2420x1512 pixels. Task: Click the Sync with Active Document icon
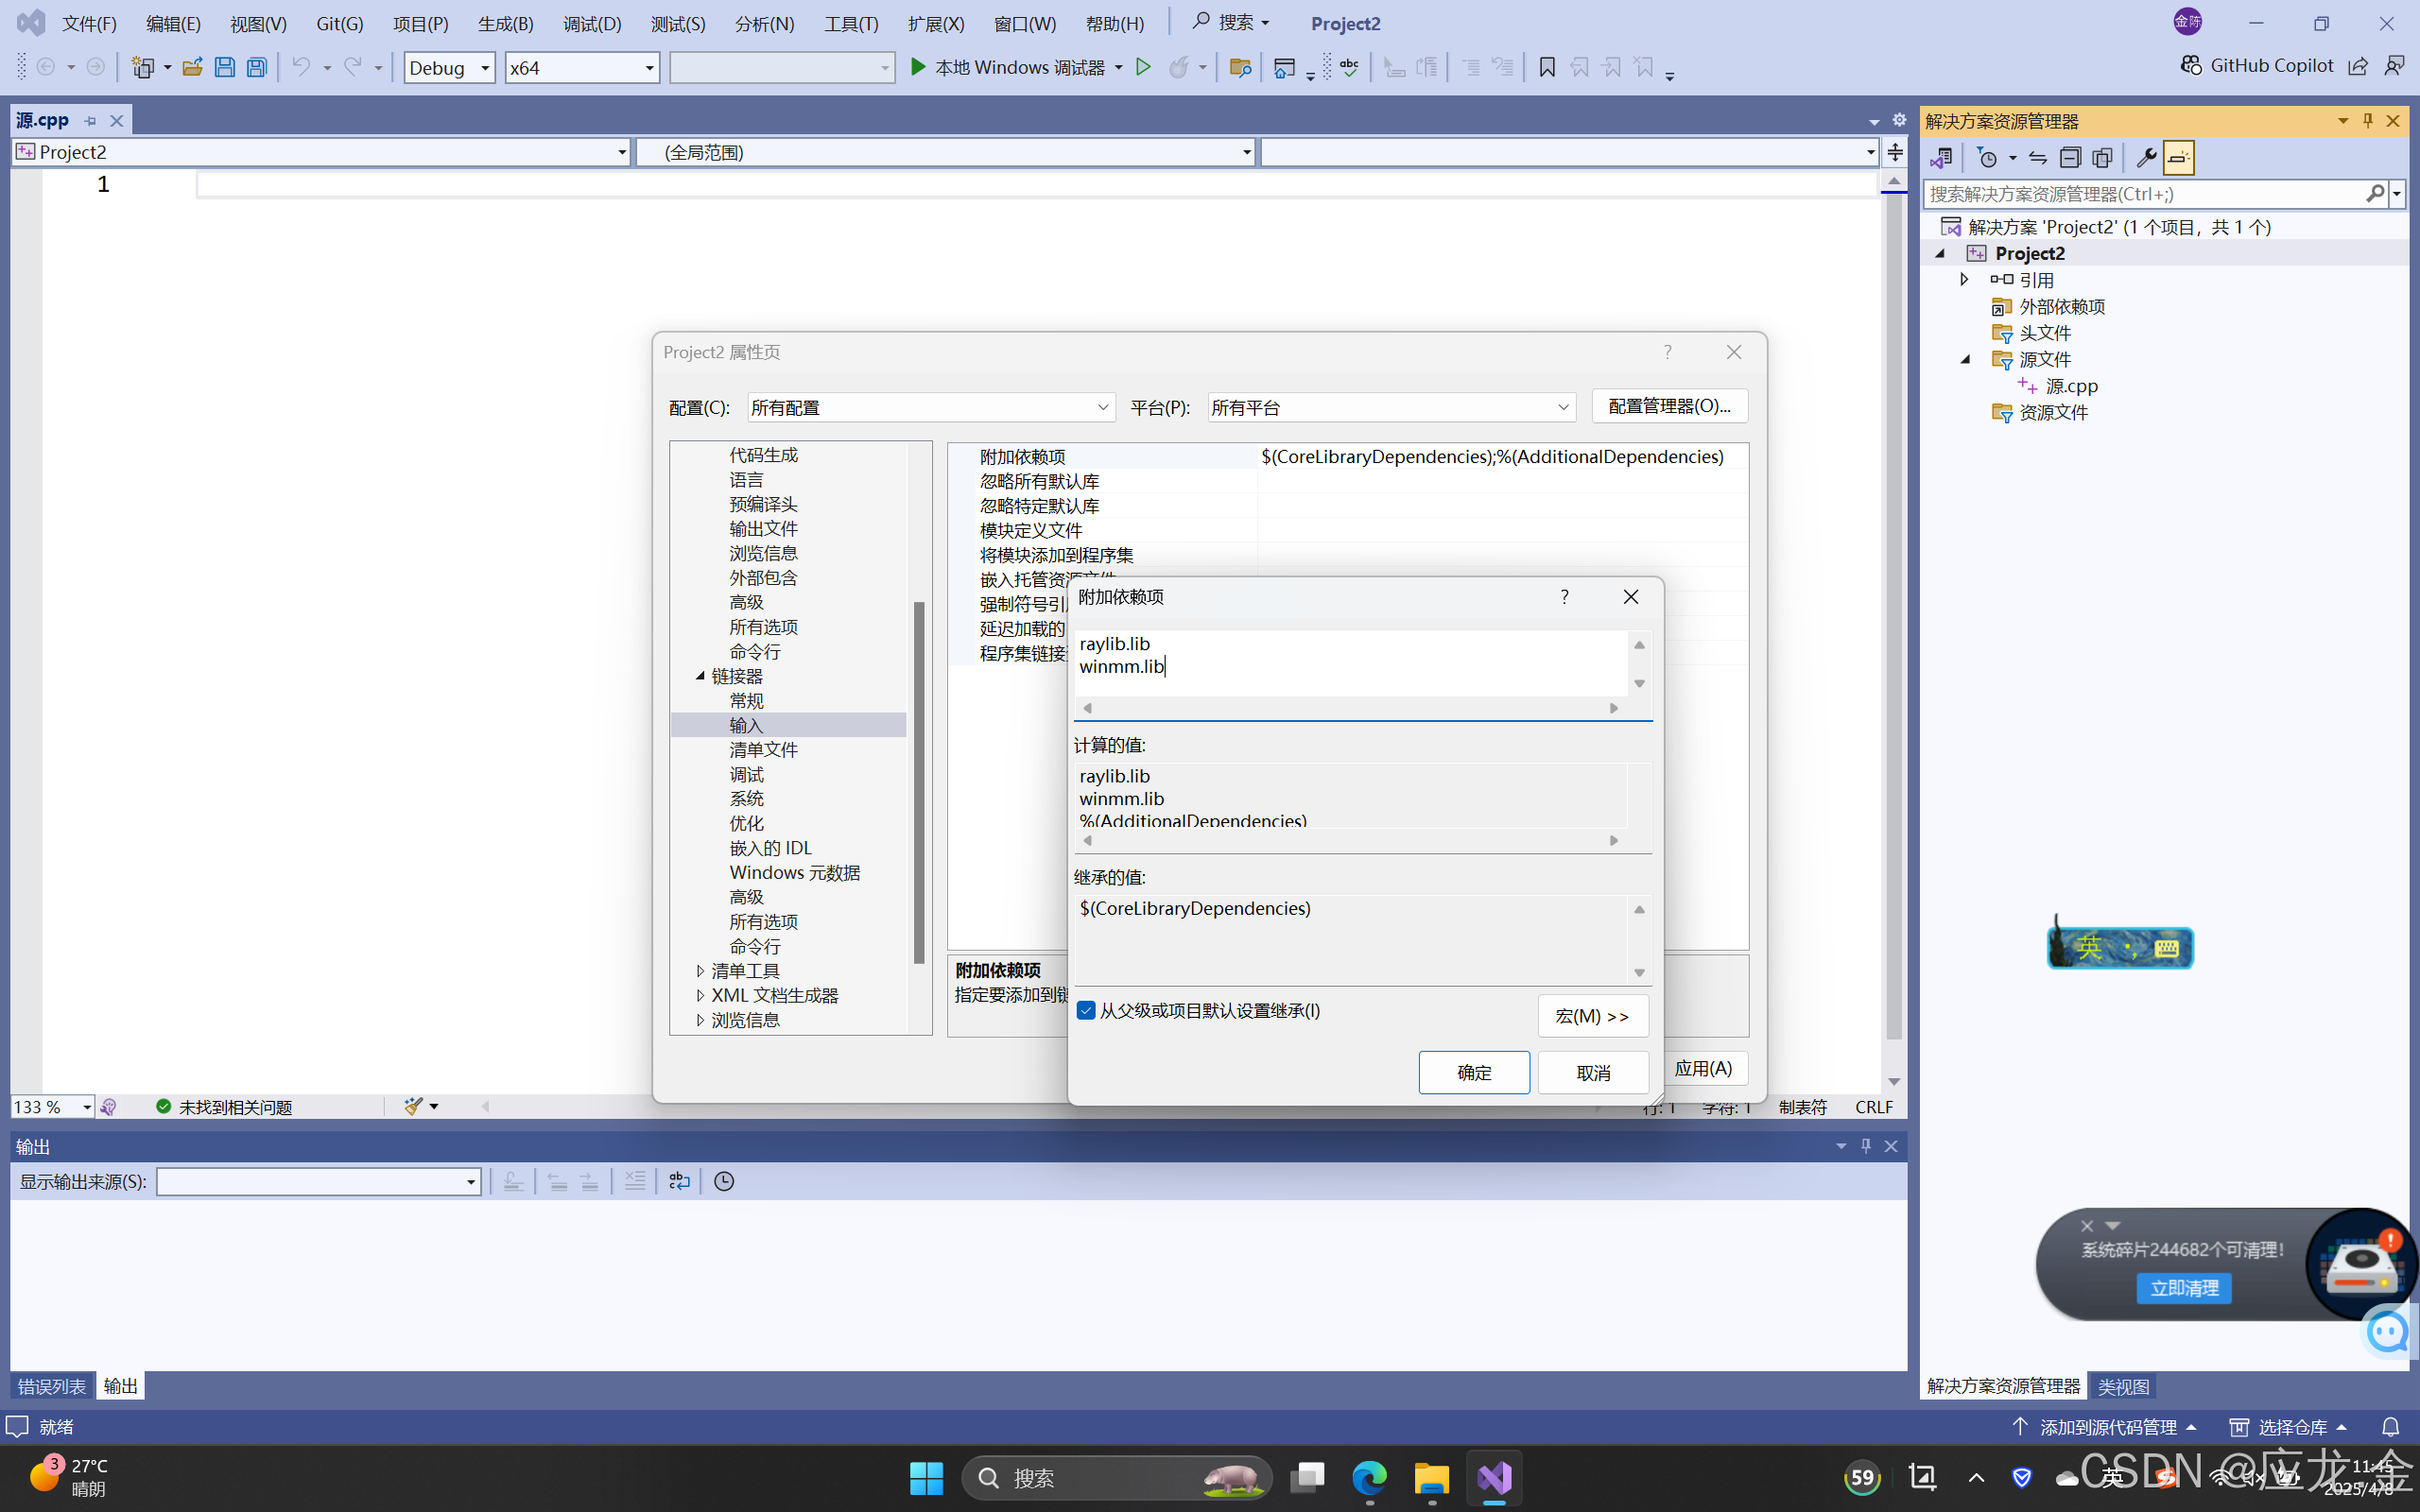[x=2037, y=157]
